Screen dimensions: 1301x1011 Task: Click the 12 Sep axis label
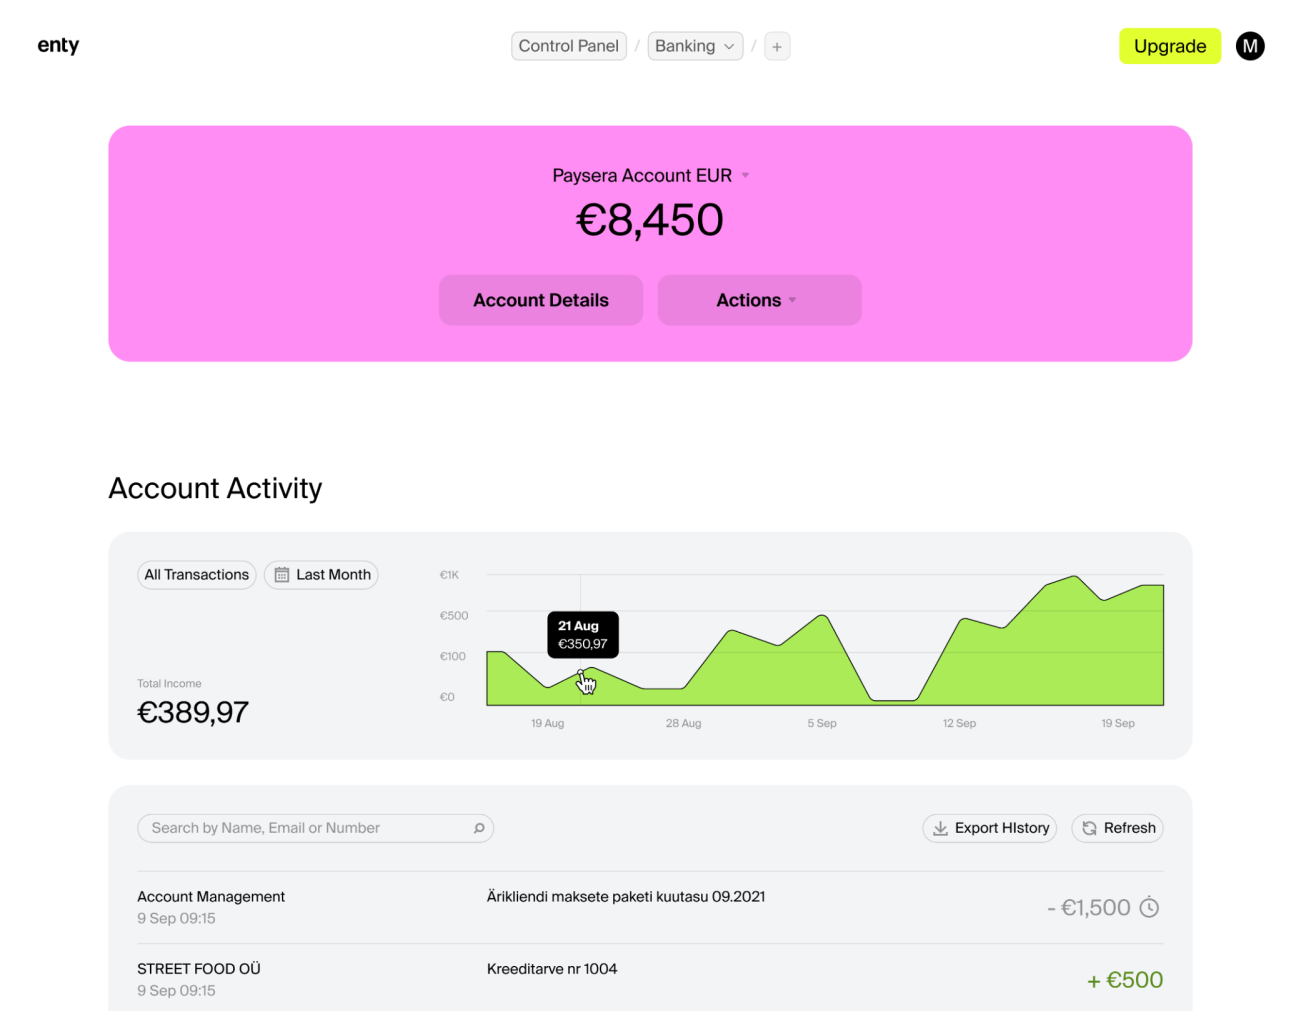(959, 723)
